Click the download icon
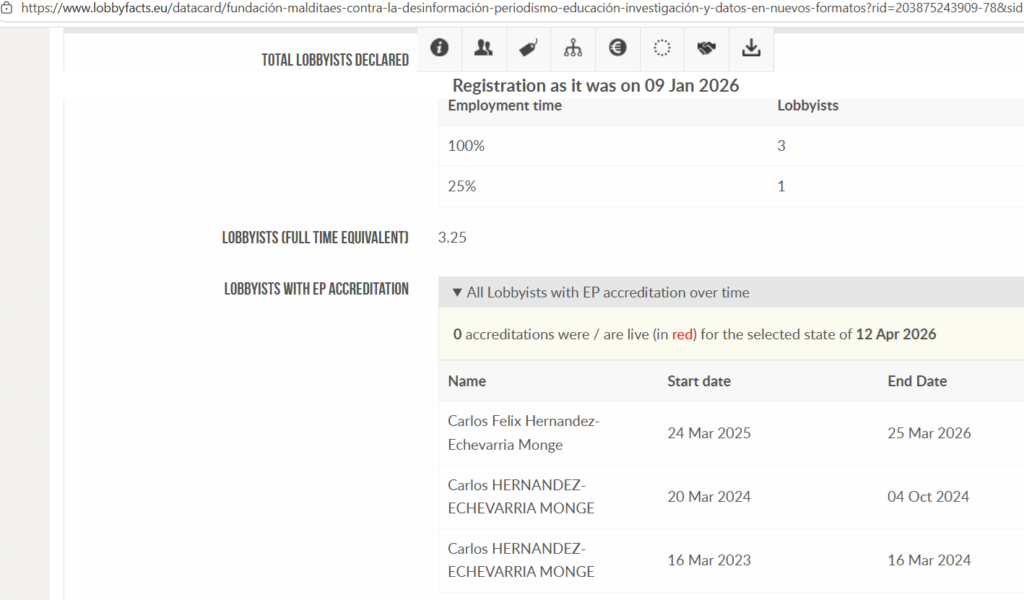 750,48
